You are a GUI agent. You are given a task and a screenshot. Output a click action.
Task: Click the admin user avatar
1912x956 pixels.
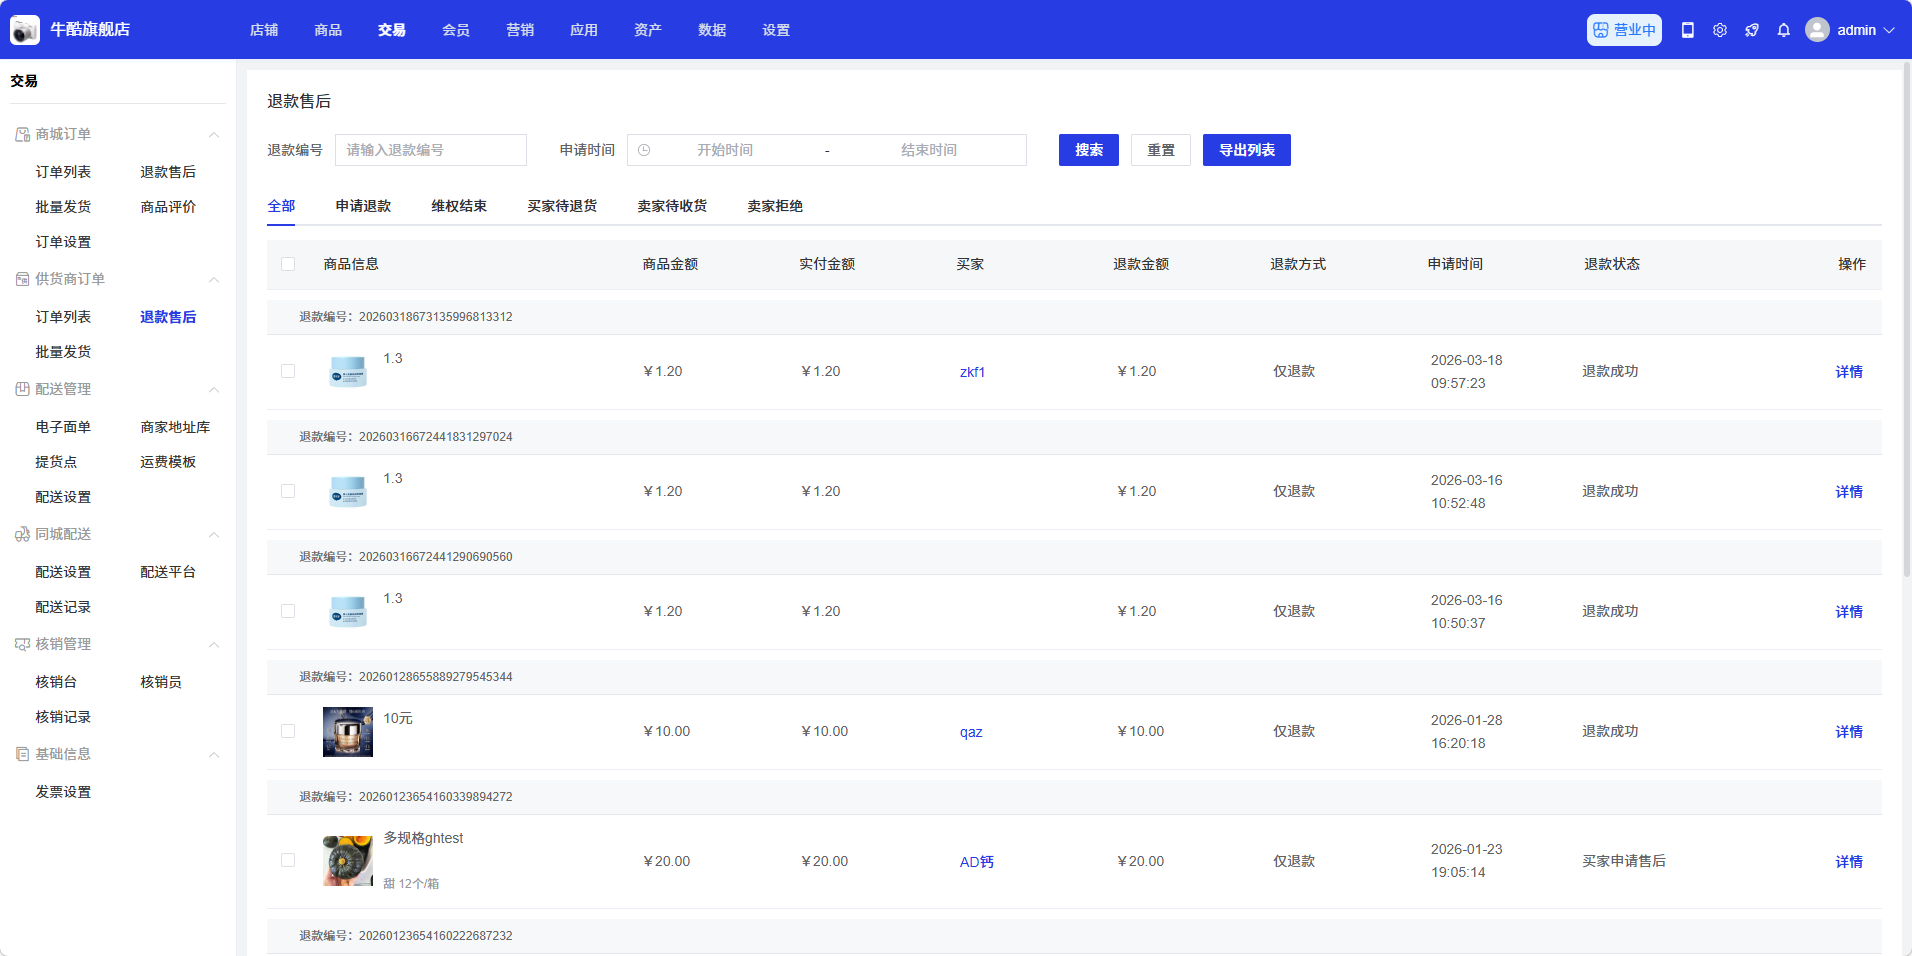click(x=1816, y=30)
